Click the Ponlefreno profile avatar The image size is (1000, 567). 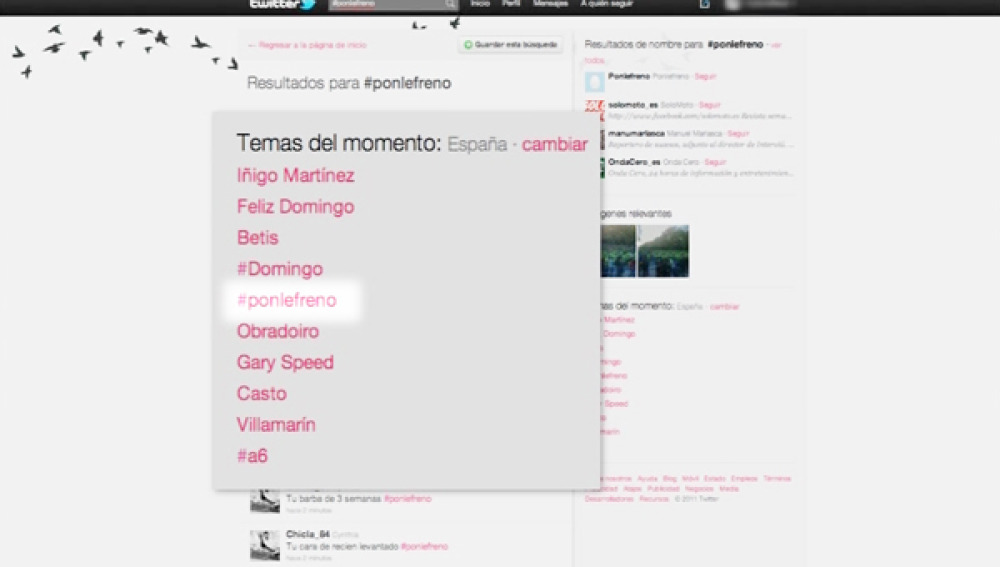[594, 82]
